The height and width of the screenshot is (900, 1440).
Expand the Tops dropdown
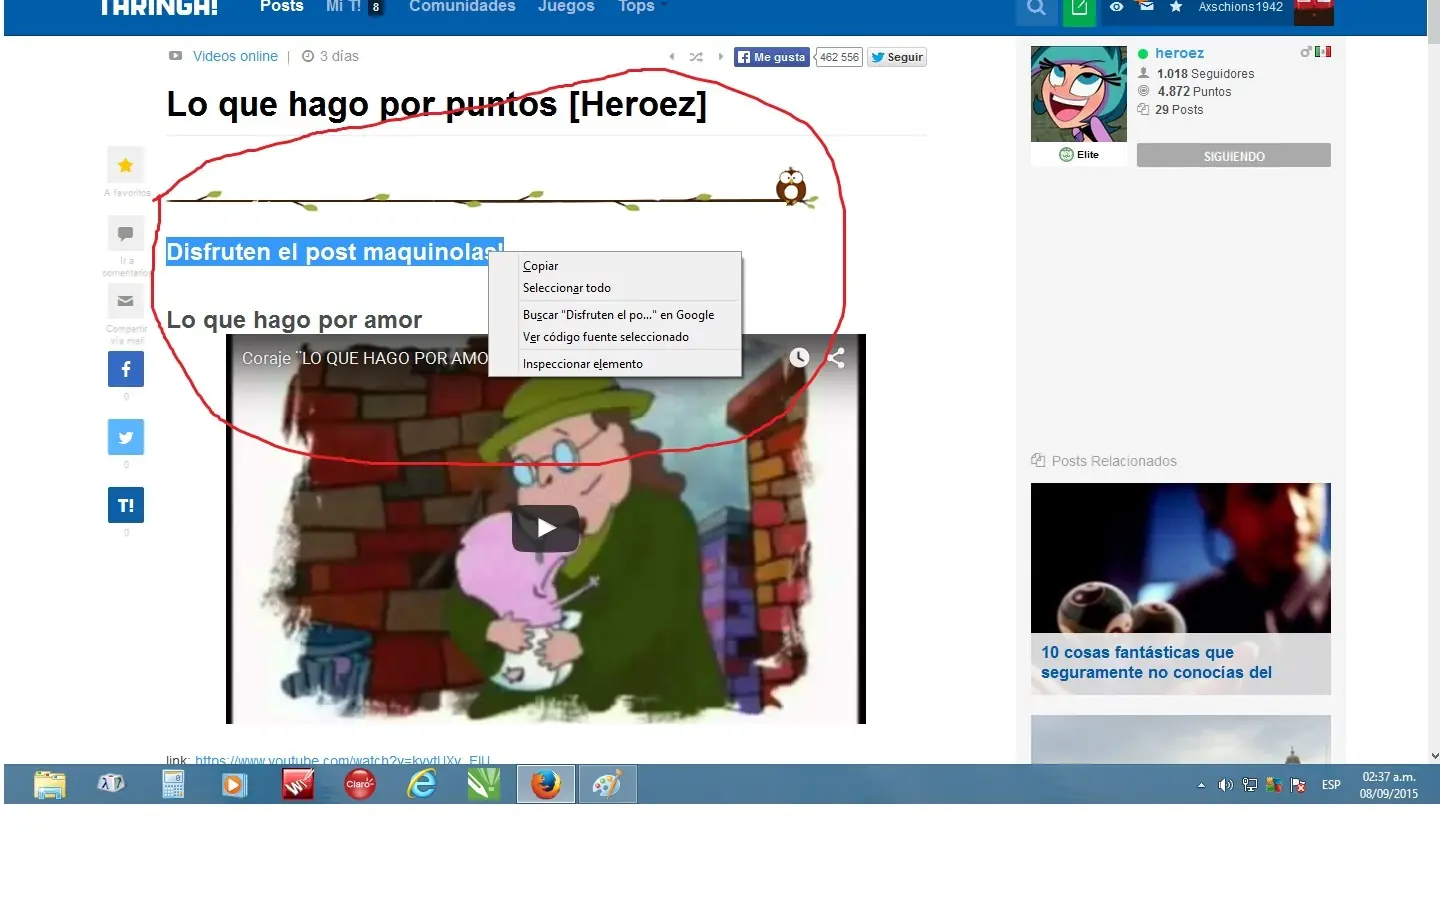click(642, 7)
